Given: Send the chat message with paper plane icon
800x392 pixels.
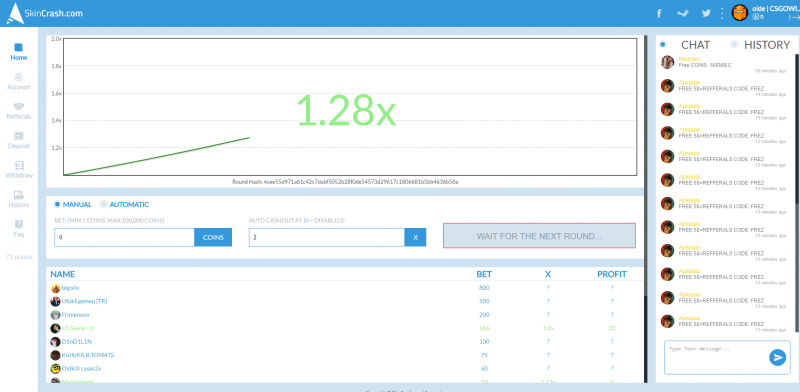Looking at the screenshot, I should click(x=777, y=357).
